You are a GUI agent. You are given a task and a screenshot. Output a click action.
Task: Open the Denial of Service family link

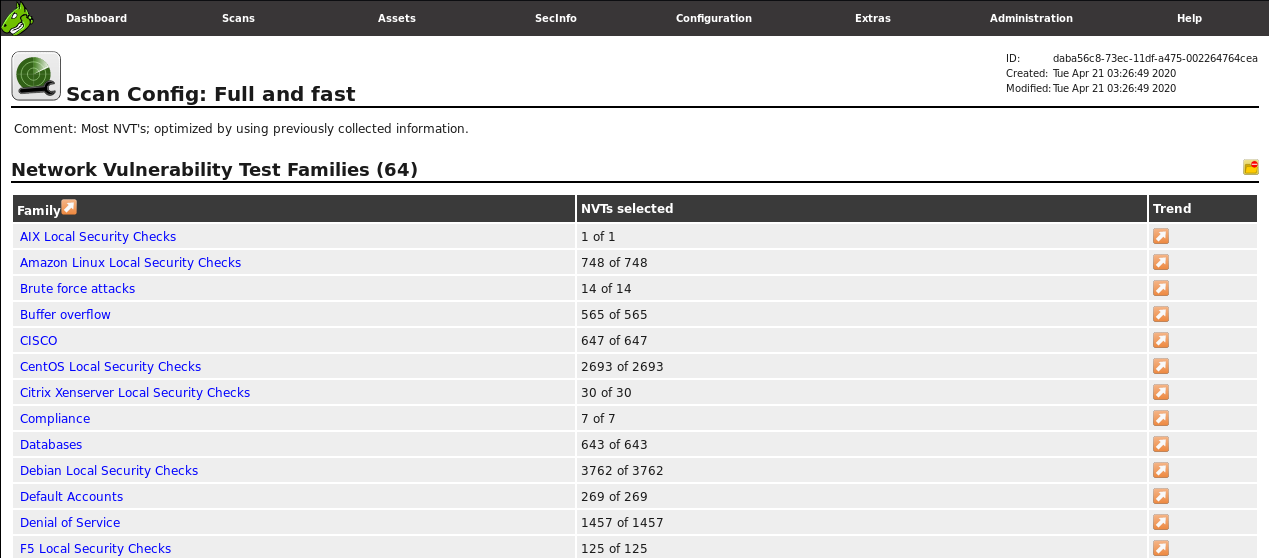click(x=70, y=523)
